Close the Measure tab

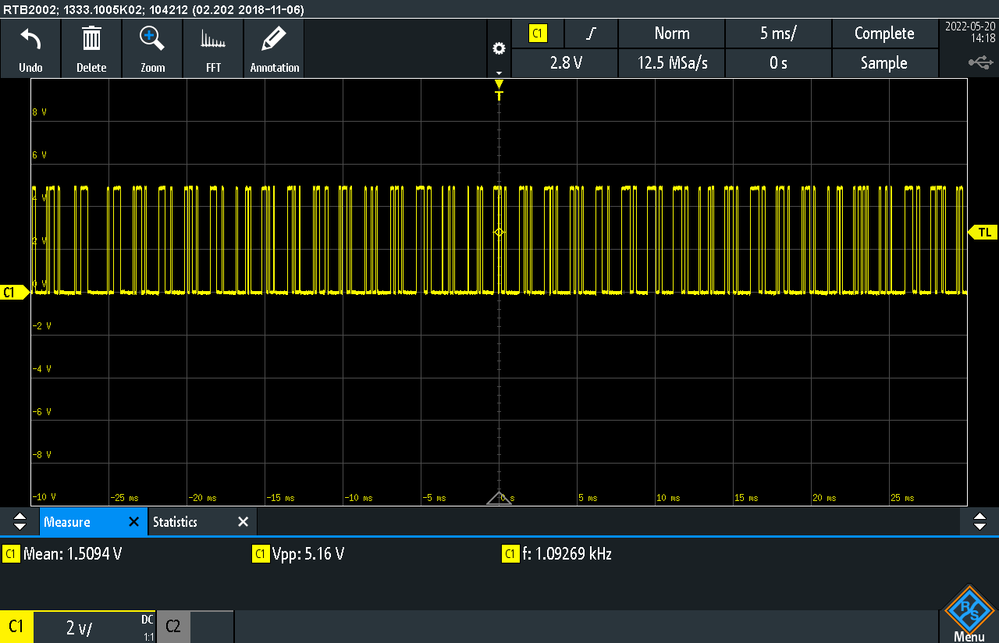[134, 522]
